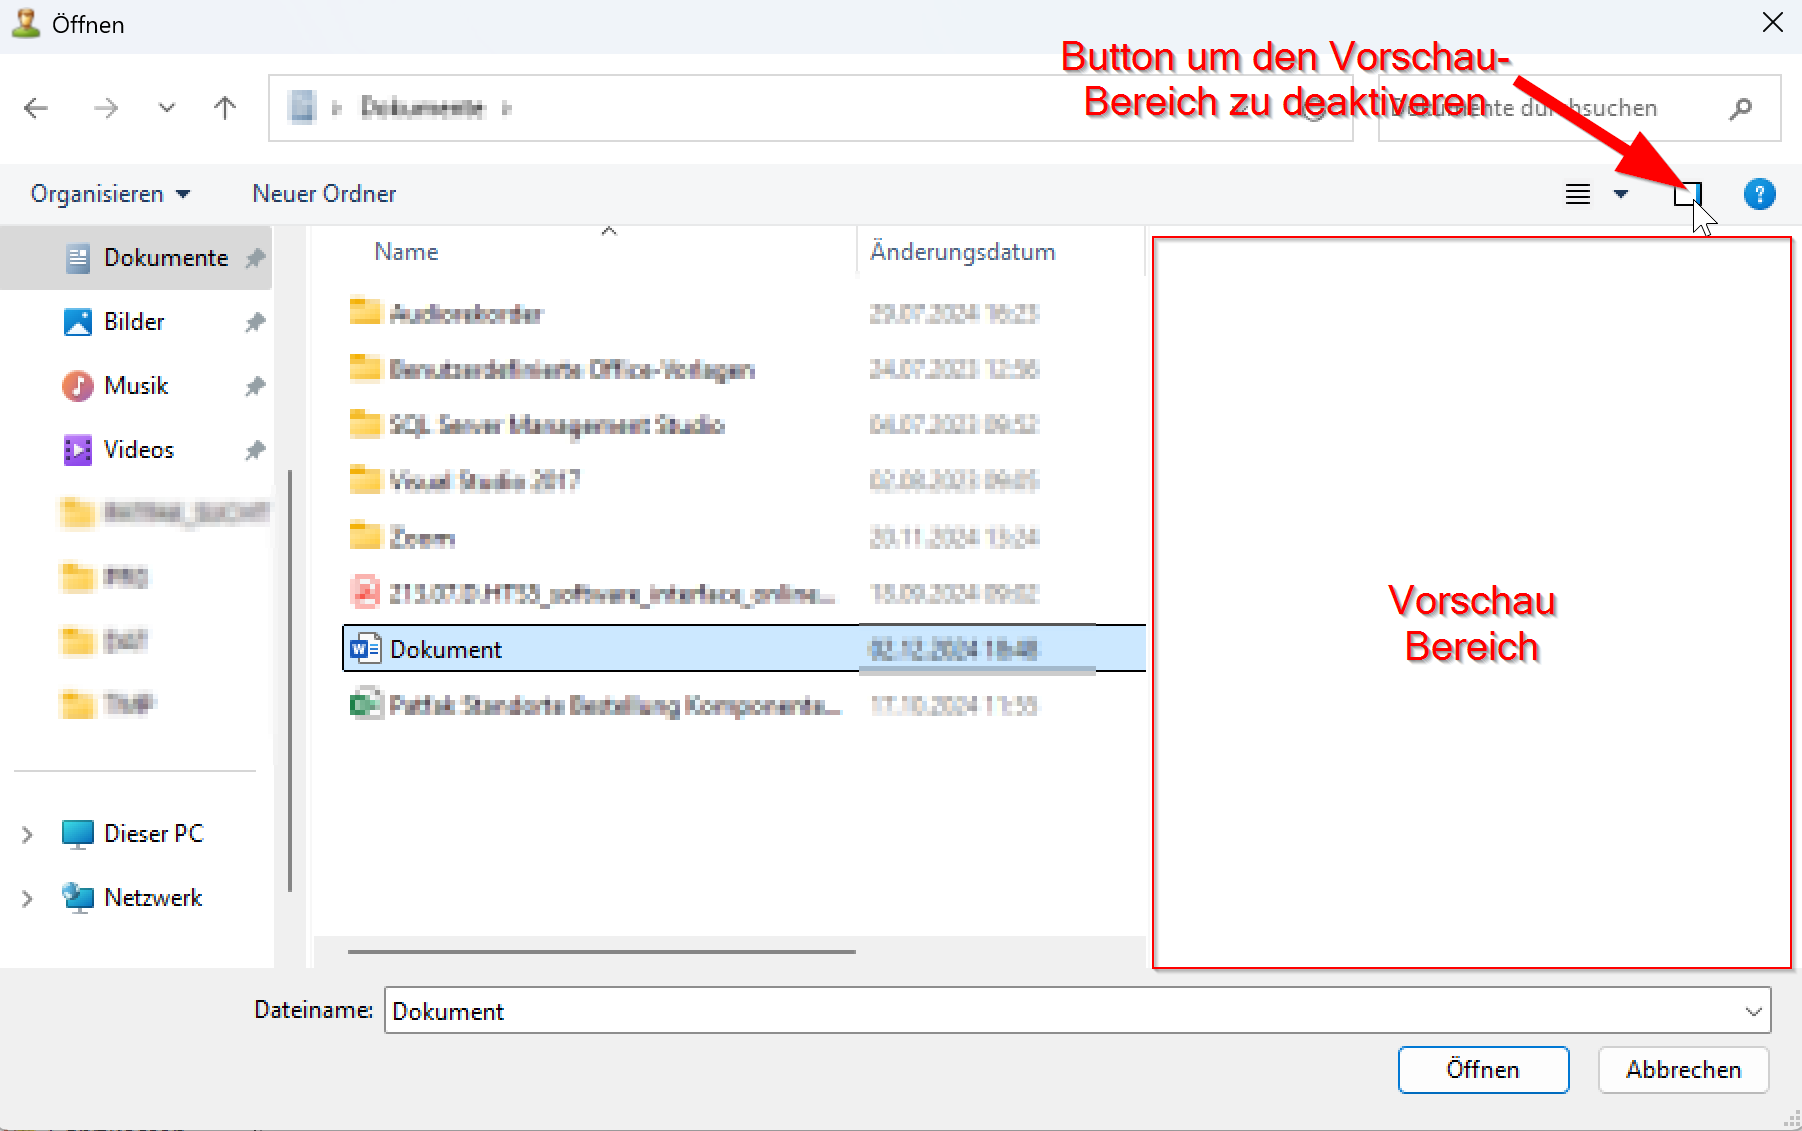Go back with the left arrow
Viewport: 1802px width, 1131px height.
(36, 108)
